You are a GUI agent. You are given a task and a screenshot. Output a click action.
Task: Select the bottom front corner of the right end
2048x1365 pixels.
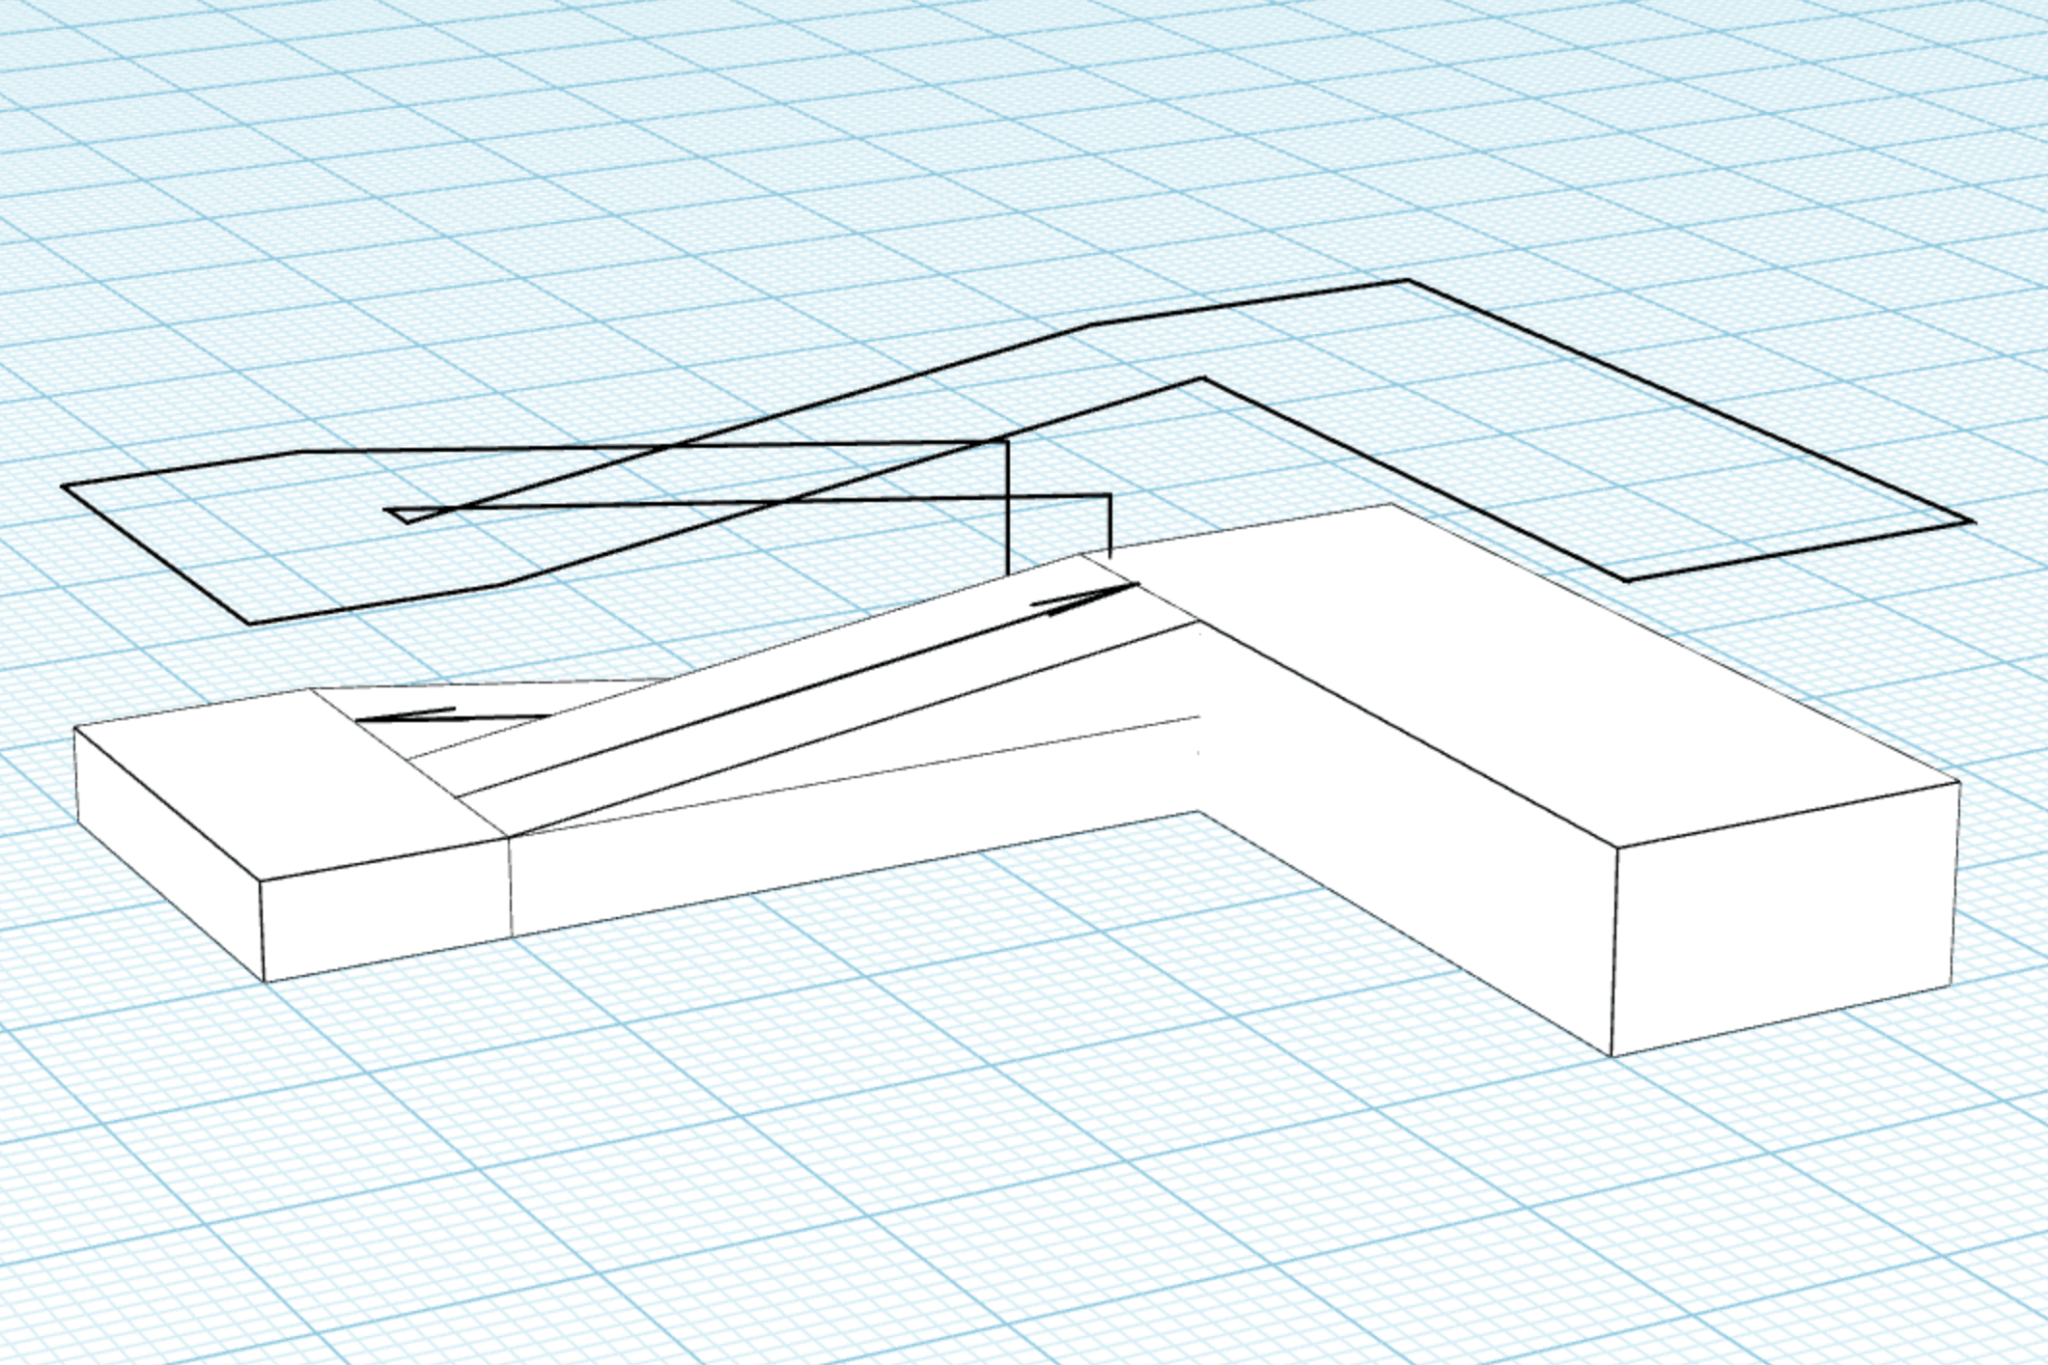1611,1055
